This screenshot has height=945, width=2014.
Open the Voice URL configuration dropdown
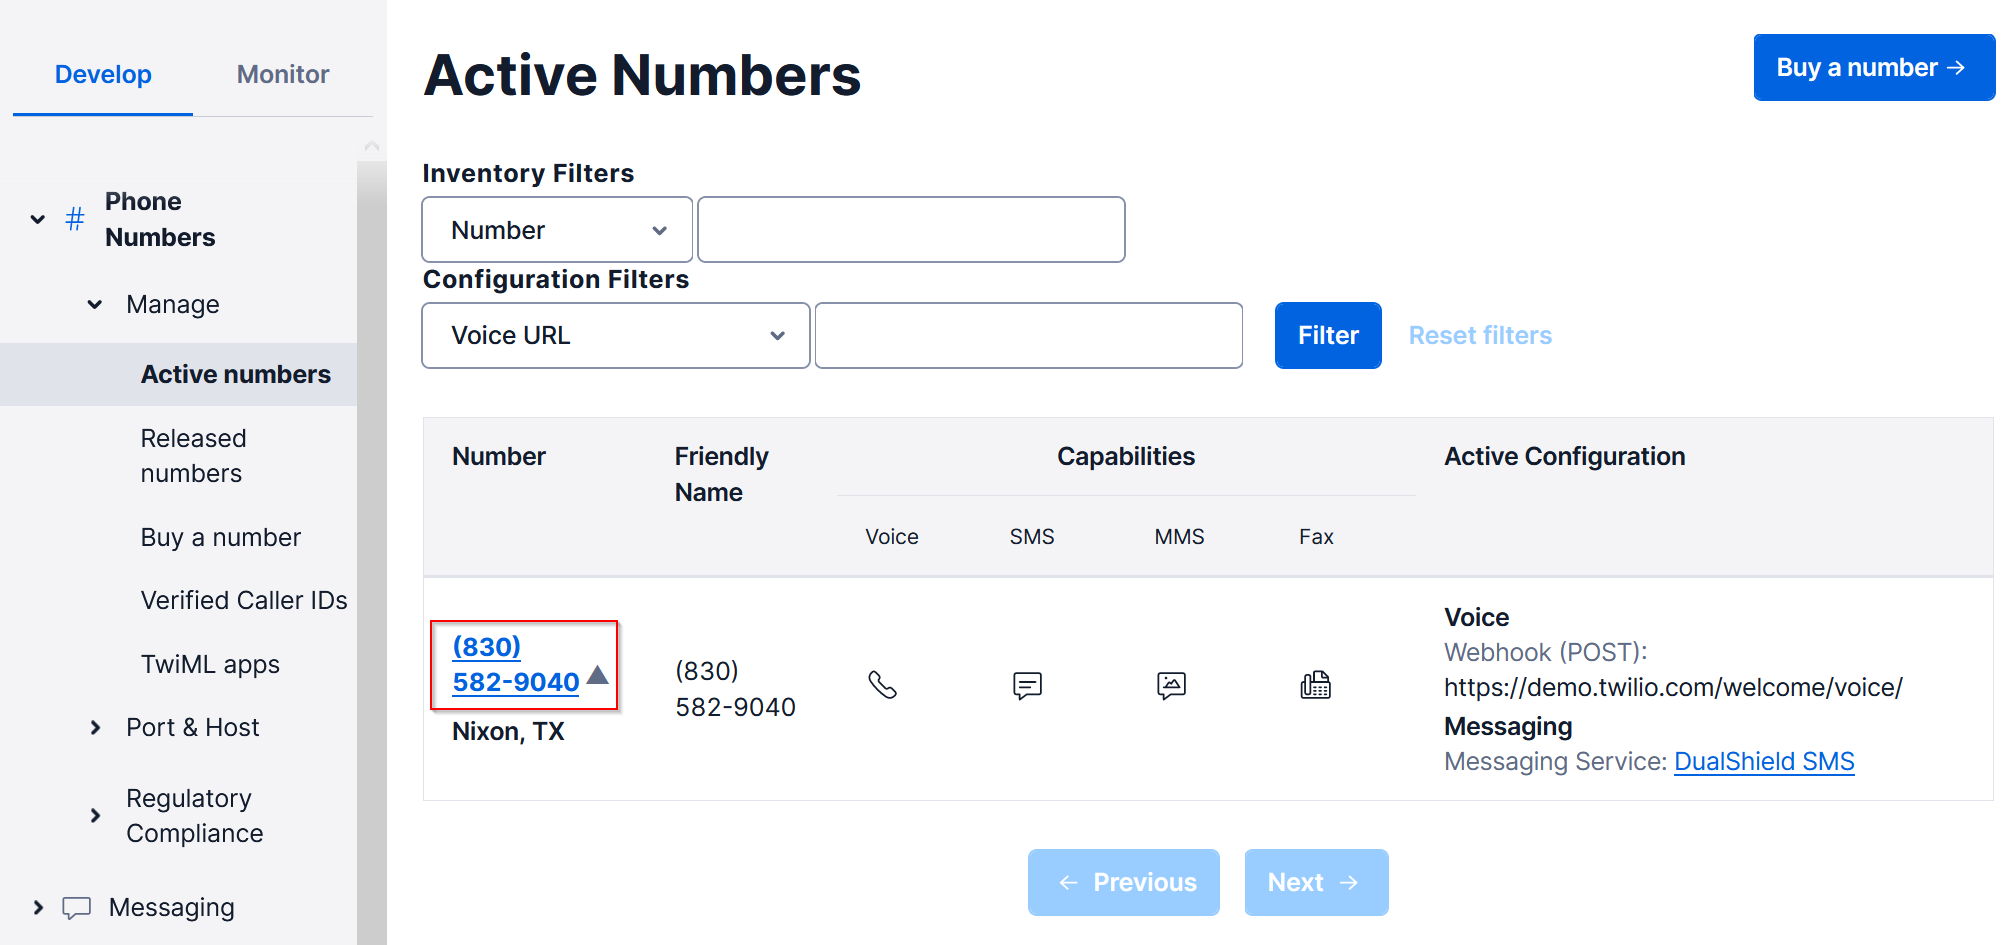[615, 336]
